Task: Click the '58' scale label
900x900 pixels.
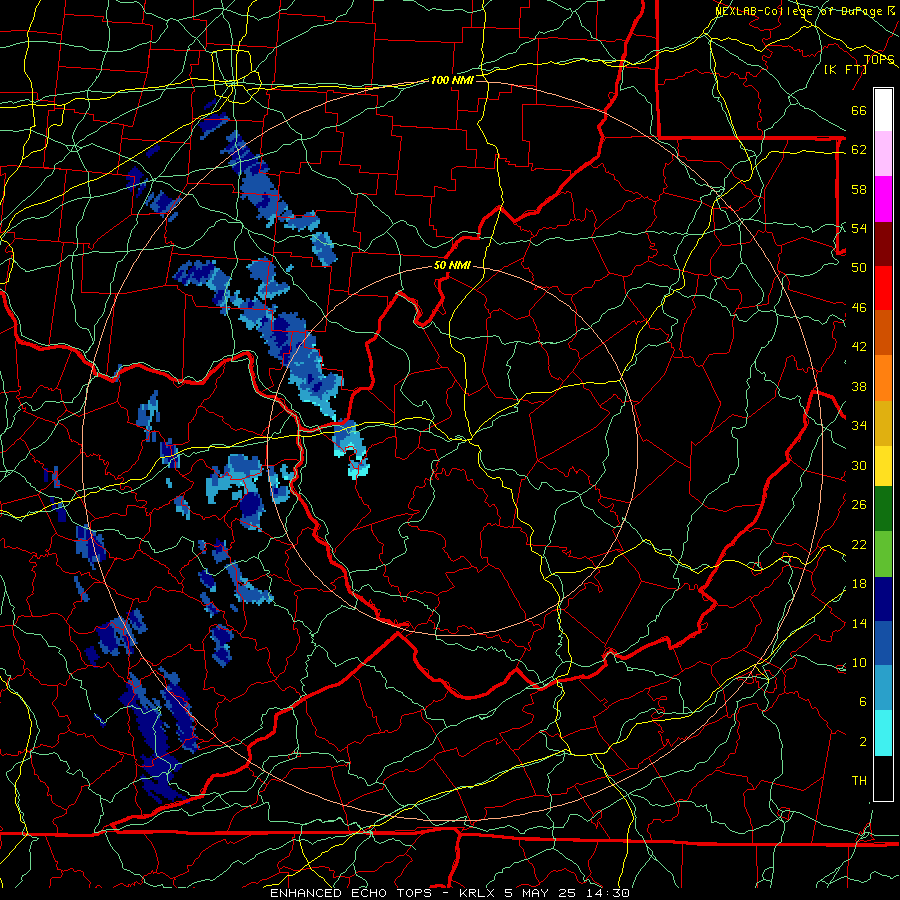Action: [859, 189]
